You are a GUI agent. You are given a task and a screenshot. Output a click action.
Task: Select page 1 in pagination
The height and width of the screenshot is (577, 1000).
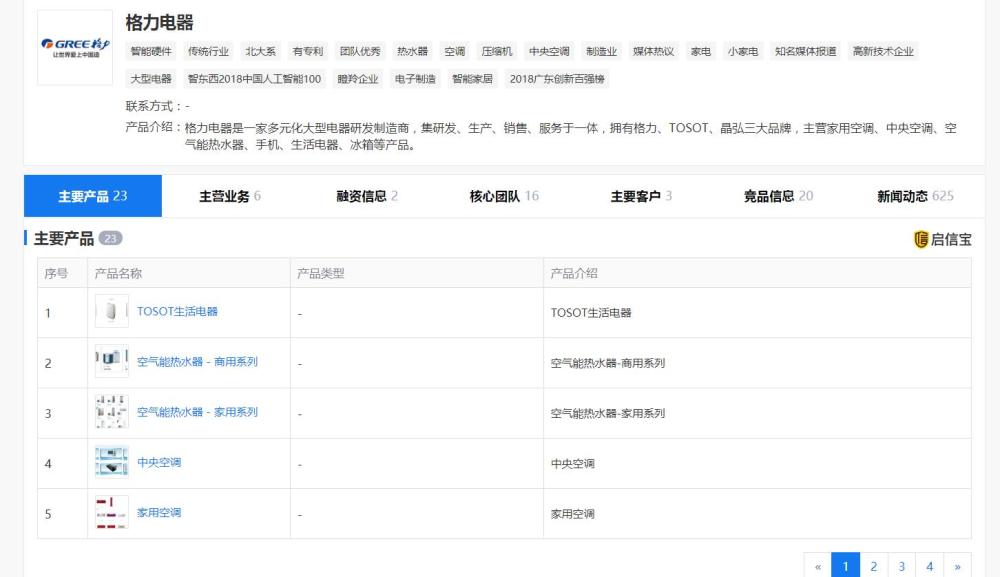846,566
